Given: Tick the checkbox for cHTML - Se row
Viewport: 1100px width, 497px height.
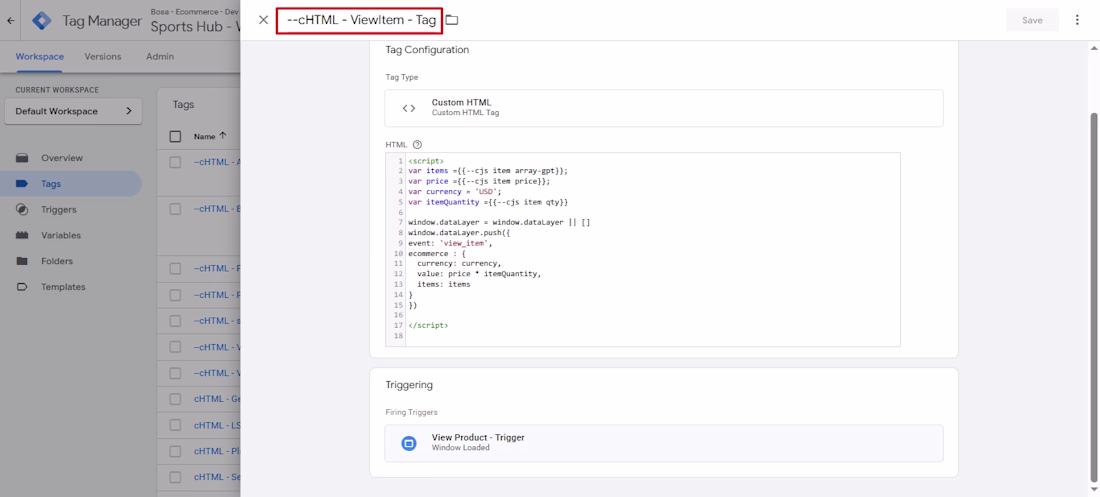Looking at the screenshot, I should [175, 477].
